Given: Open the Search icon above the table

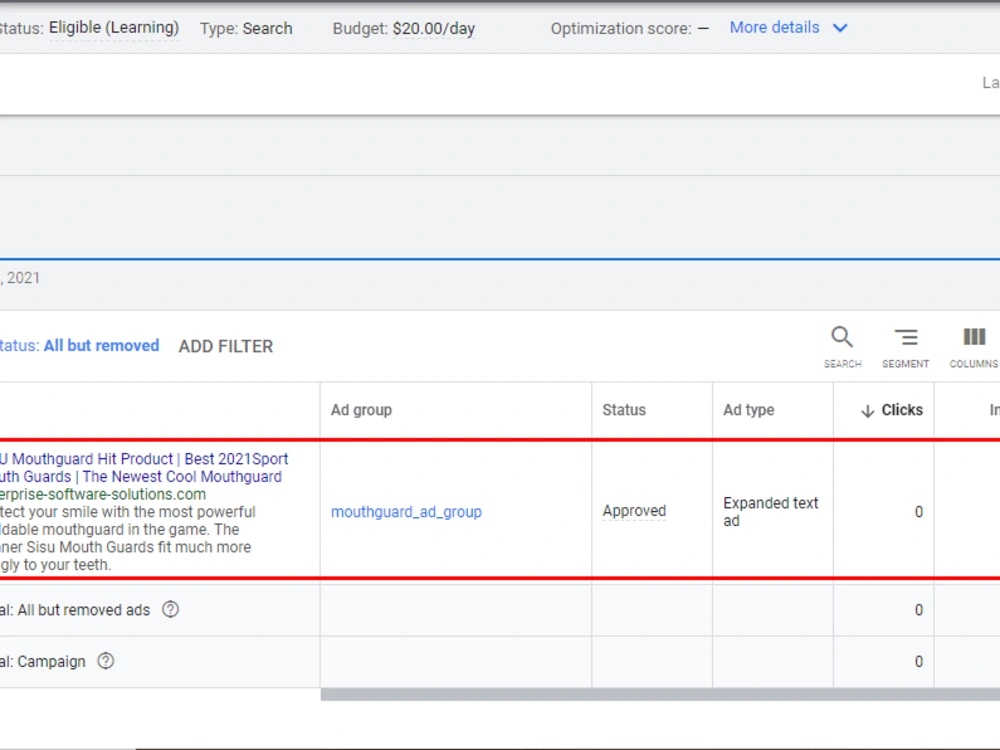Looking at the screenshot, I should pyautogui.click(x=842, y=337).
